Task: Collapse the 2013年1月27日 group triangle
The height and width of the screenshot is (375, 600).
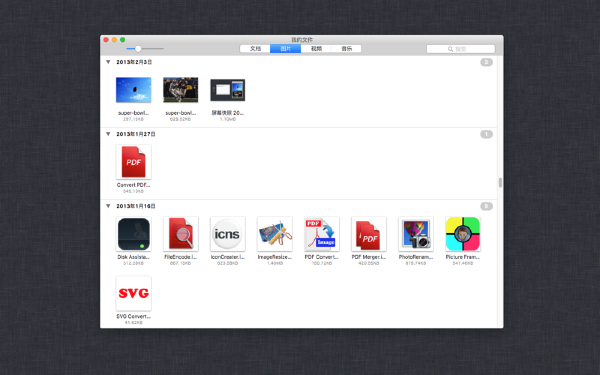Action: 108,134
